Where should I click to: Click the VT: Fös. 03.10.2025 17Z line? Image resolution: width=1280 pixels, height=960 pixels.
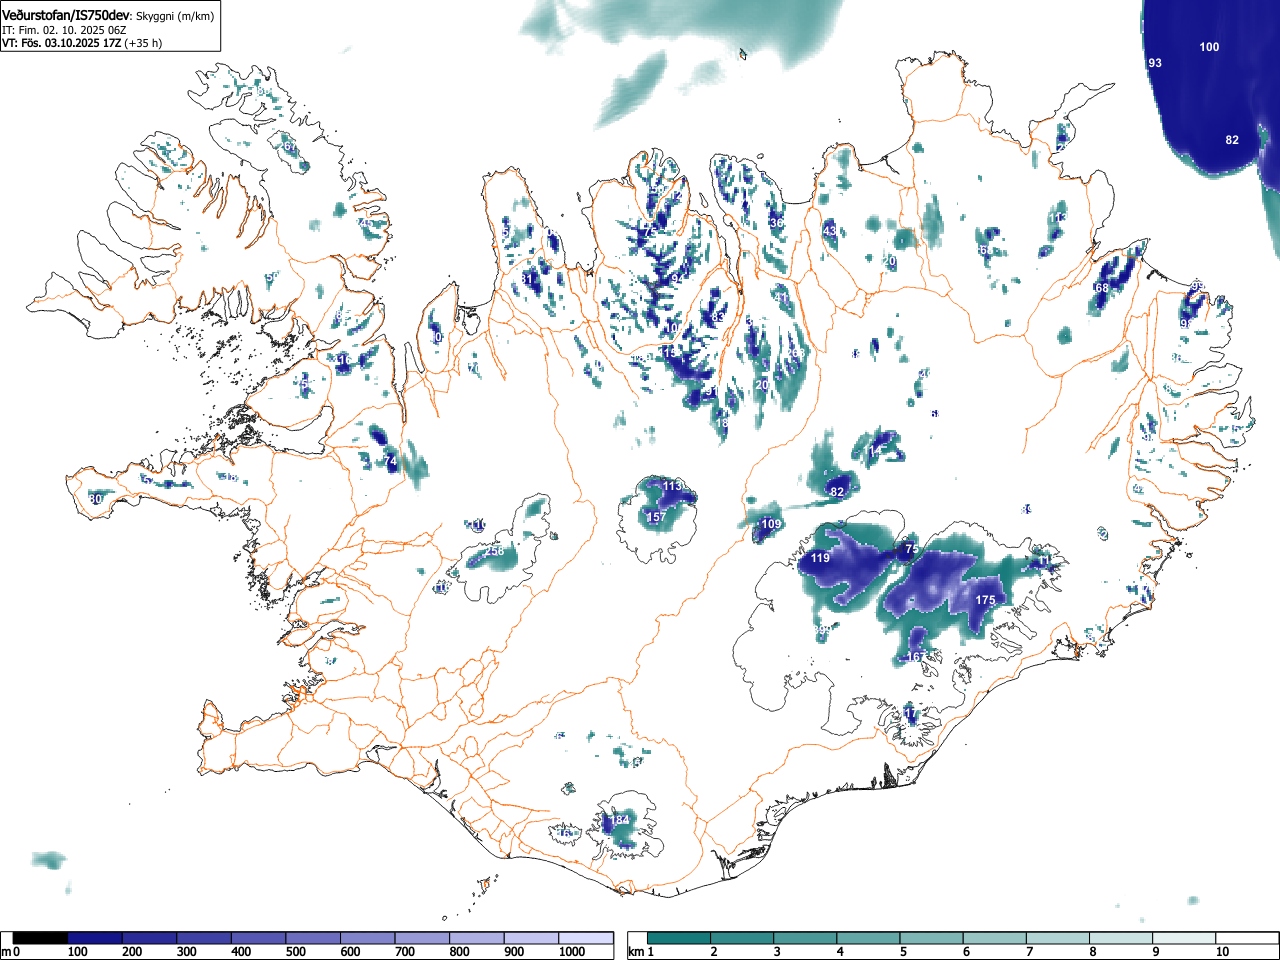pyautogui.click(x=61, y=43)
